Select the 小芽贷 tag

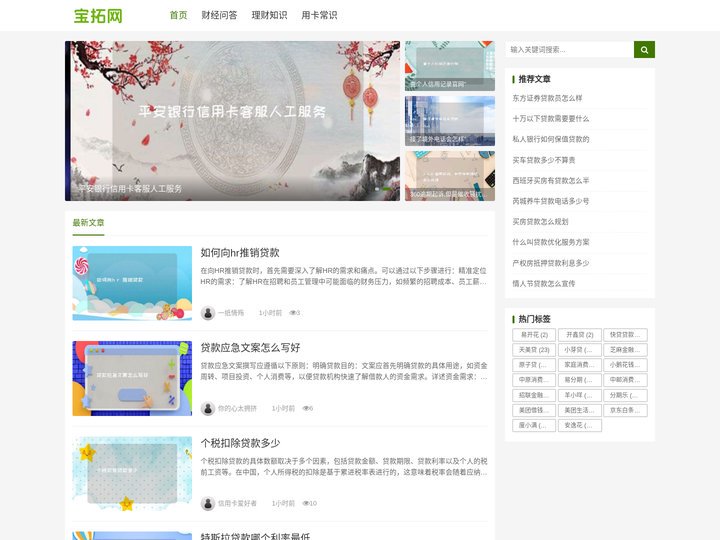pyautogui.click(x=579, y=350)
